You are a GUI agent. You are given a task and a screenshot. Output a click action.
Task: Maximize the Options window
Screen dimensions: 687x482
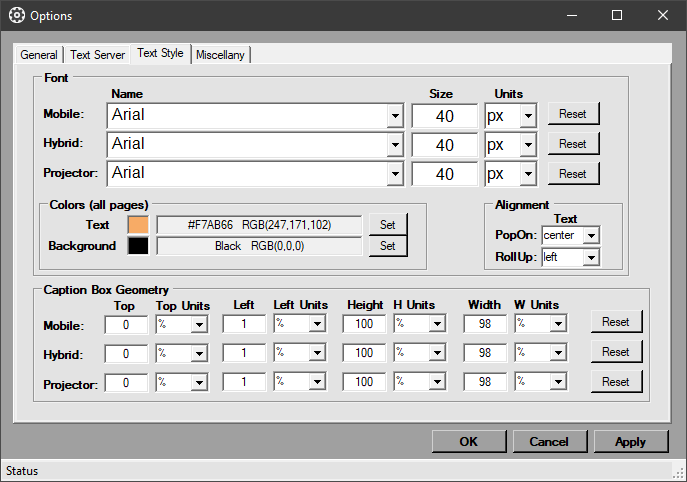tap(617, 15)
